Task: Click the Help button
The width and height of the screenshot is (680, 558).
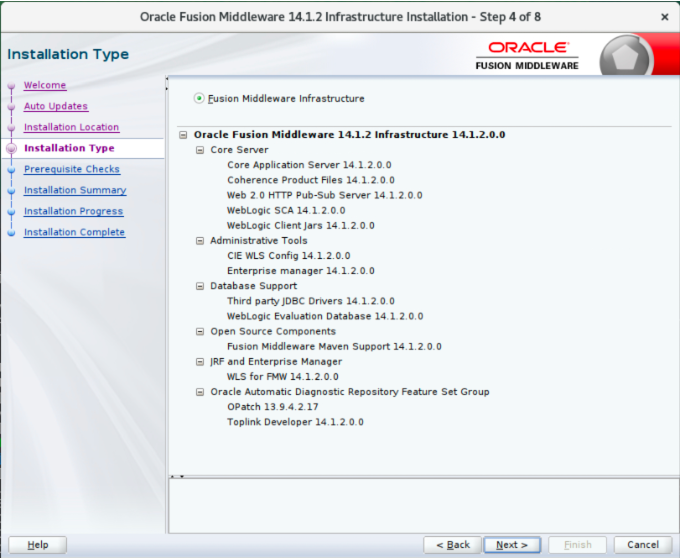Action: tap(38, 545)
